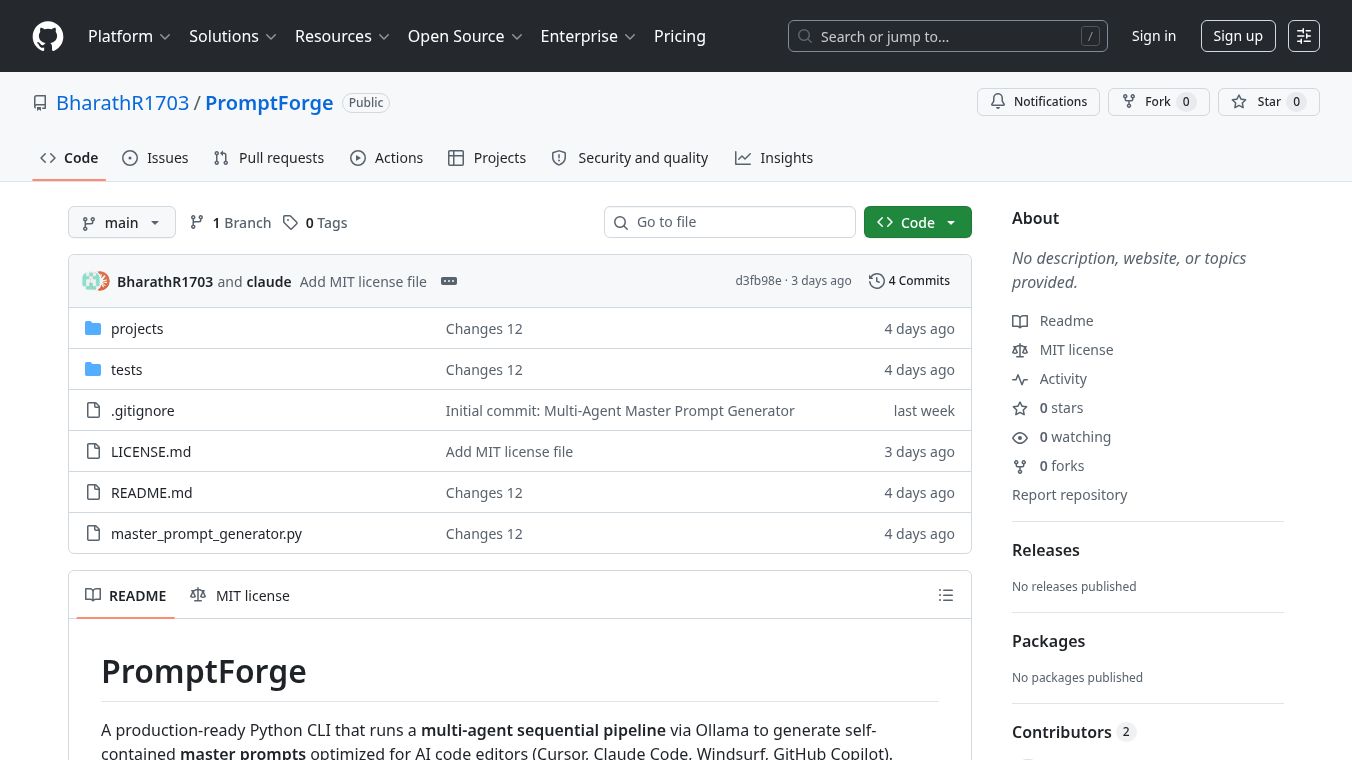Switch to the Pull requests tab
Viewport: 1352px width, 760px height.
[x=269, y=158]
